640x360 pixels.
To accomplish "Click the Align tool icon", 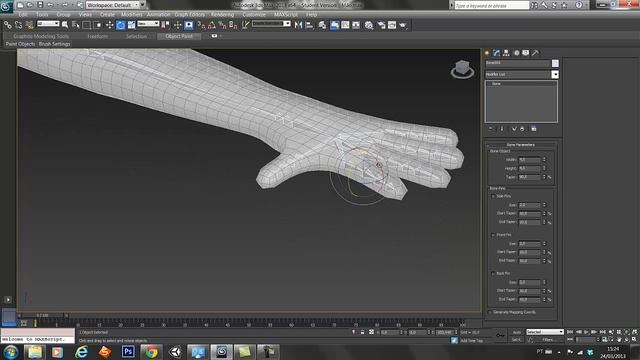I will tap(309, 25).
